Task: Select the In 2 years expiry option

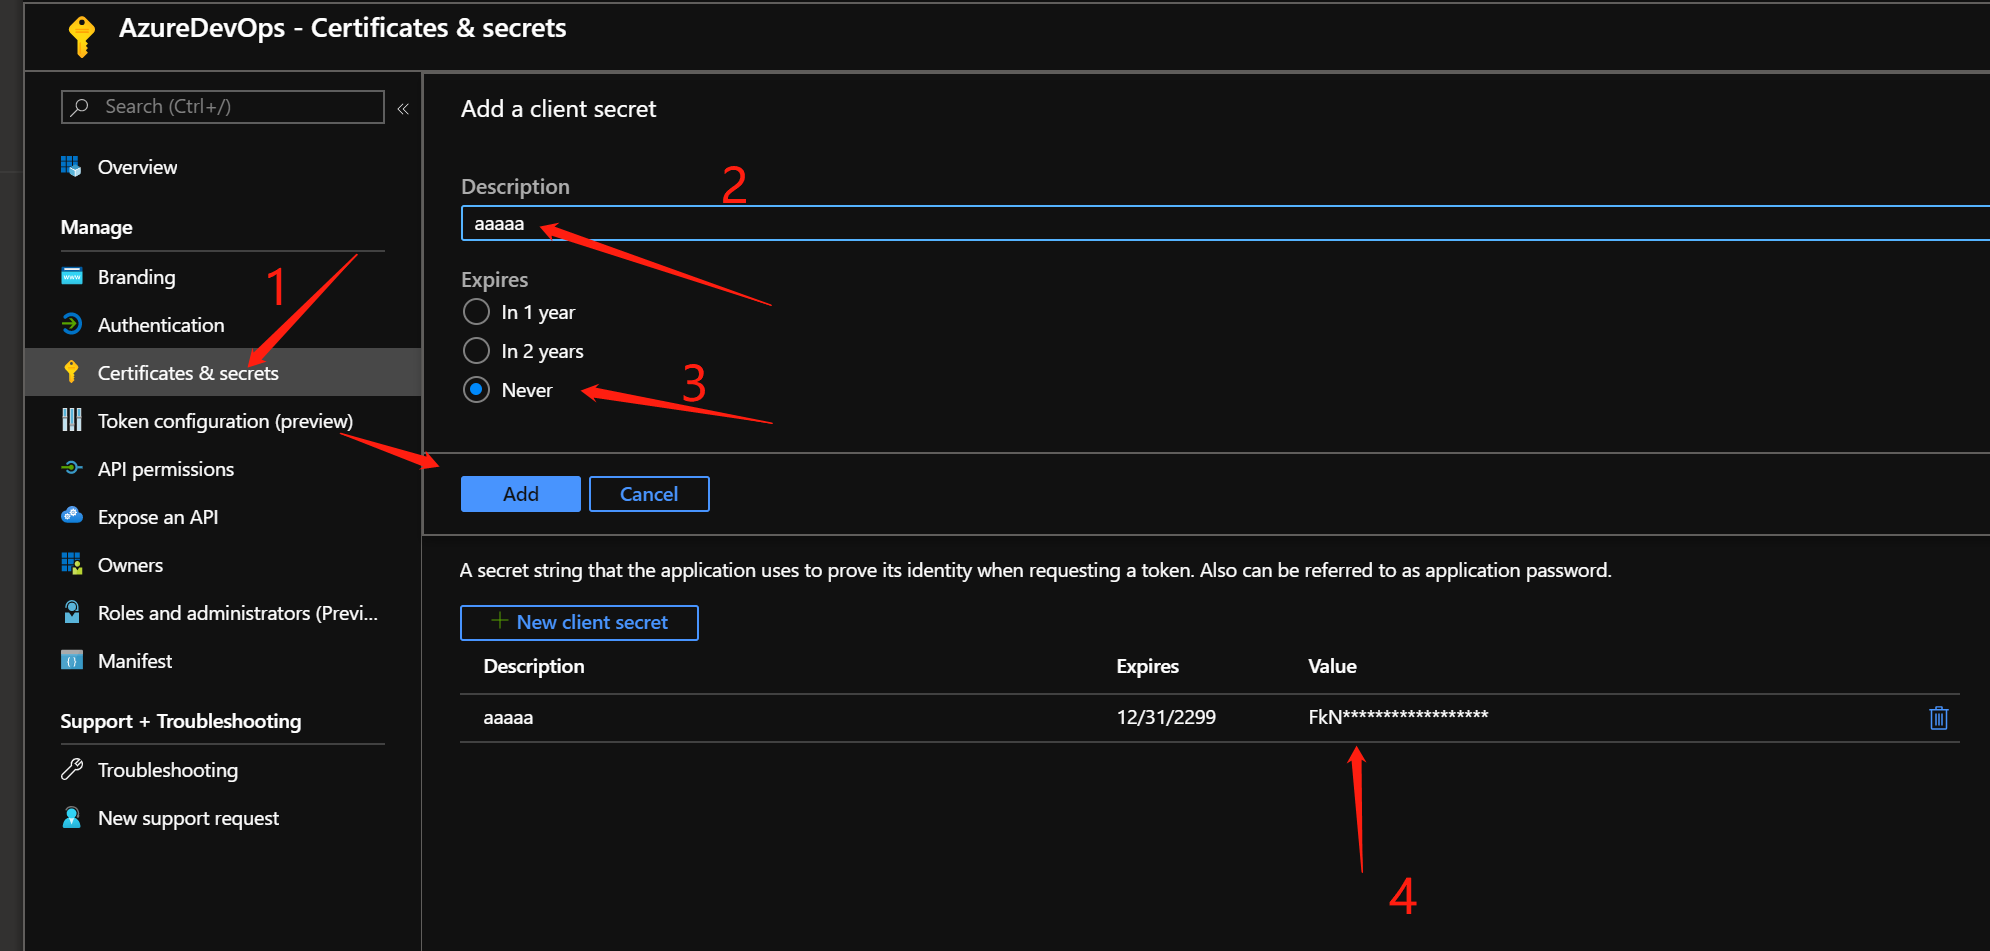Action: [x=476, y=351]
